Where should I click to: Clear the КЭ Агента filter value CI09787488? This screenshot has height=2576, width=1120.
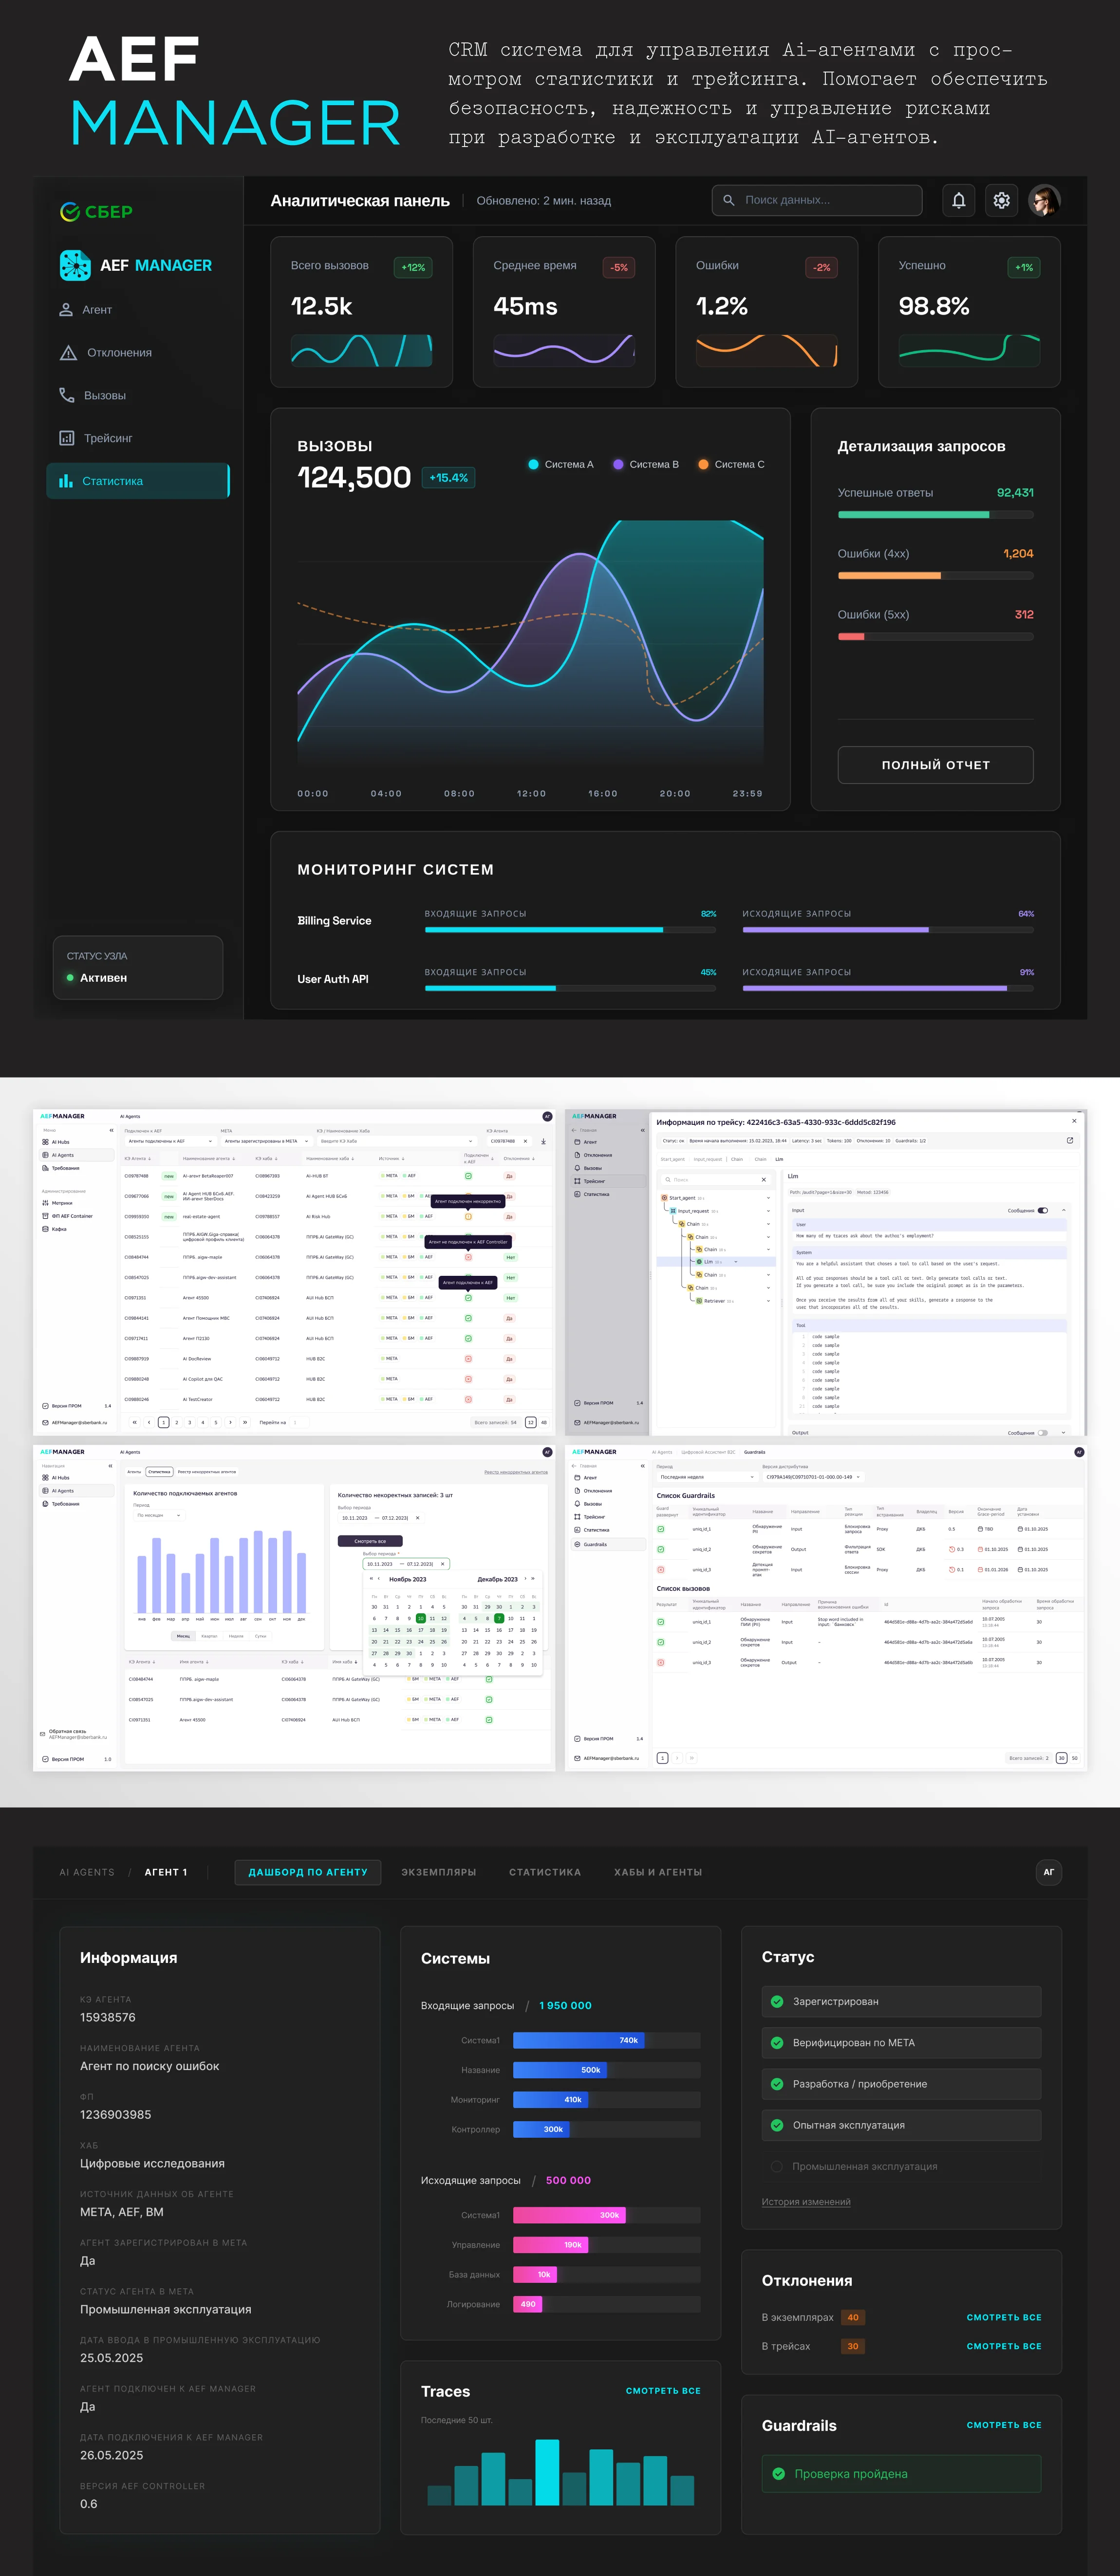click(525, 1141)
